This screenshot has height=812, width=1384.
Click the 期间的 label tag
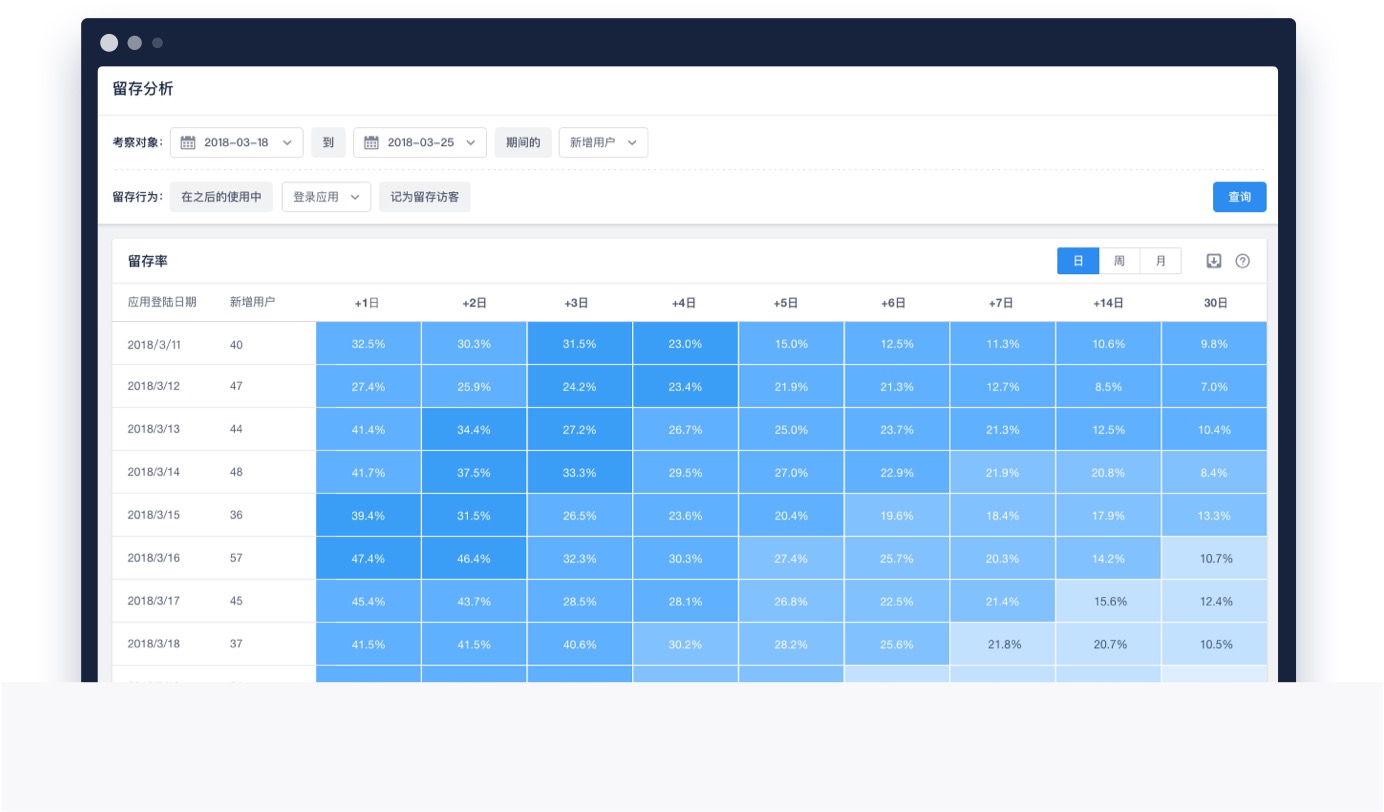click(523, 142)
